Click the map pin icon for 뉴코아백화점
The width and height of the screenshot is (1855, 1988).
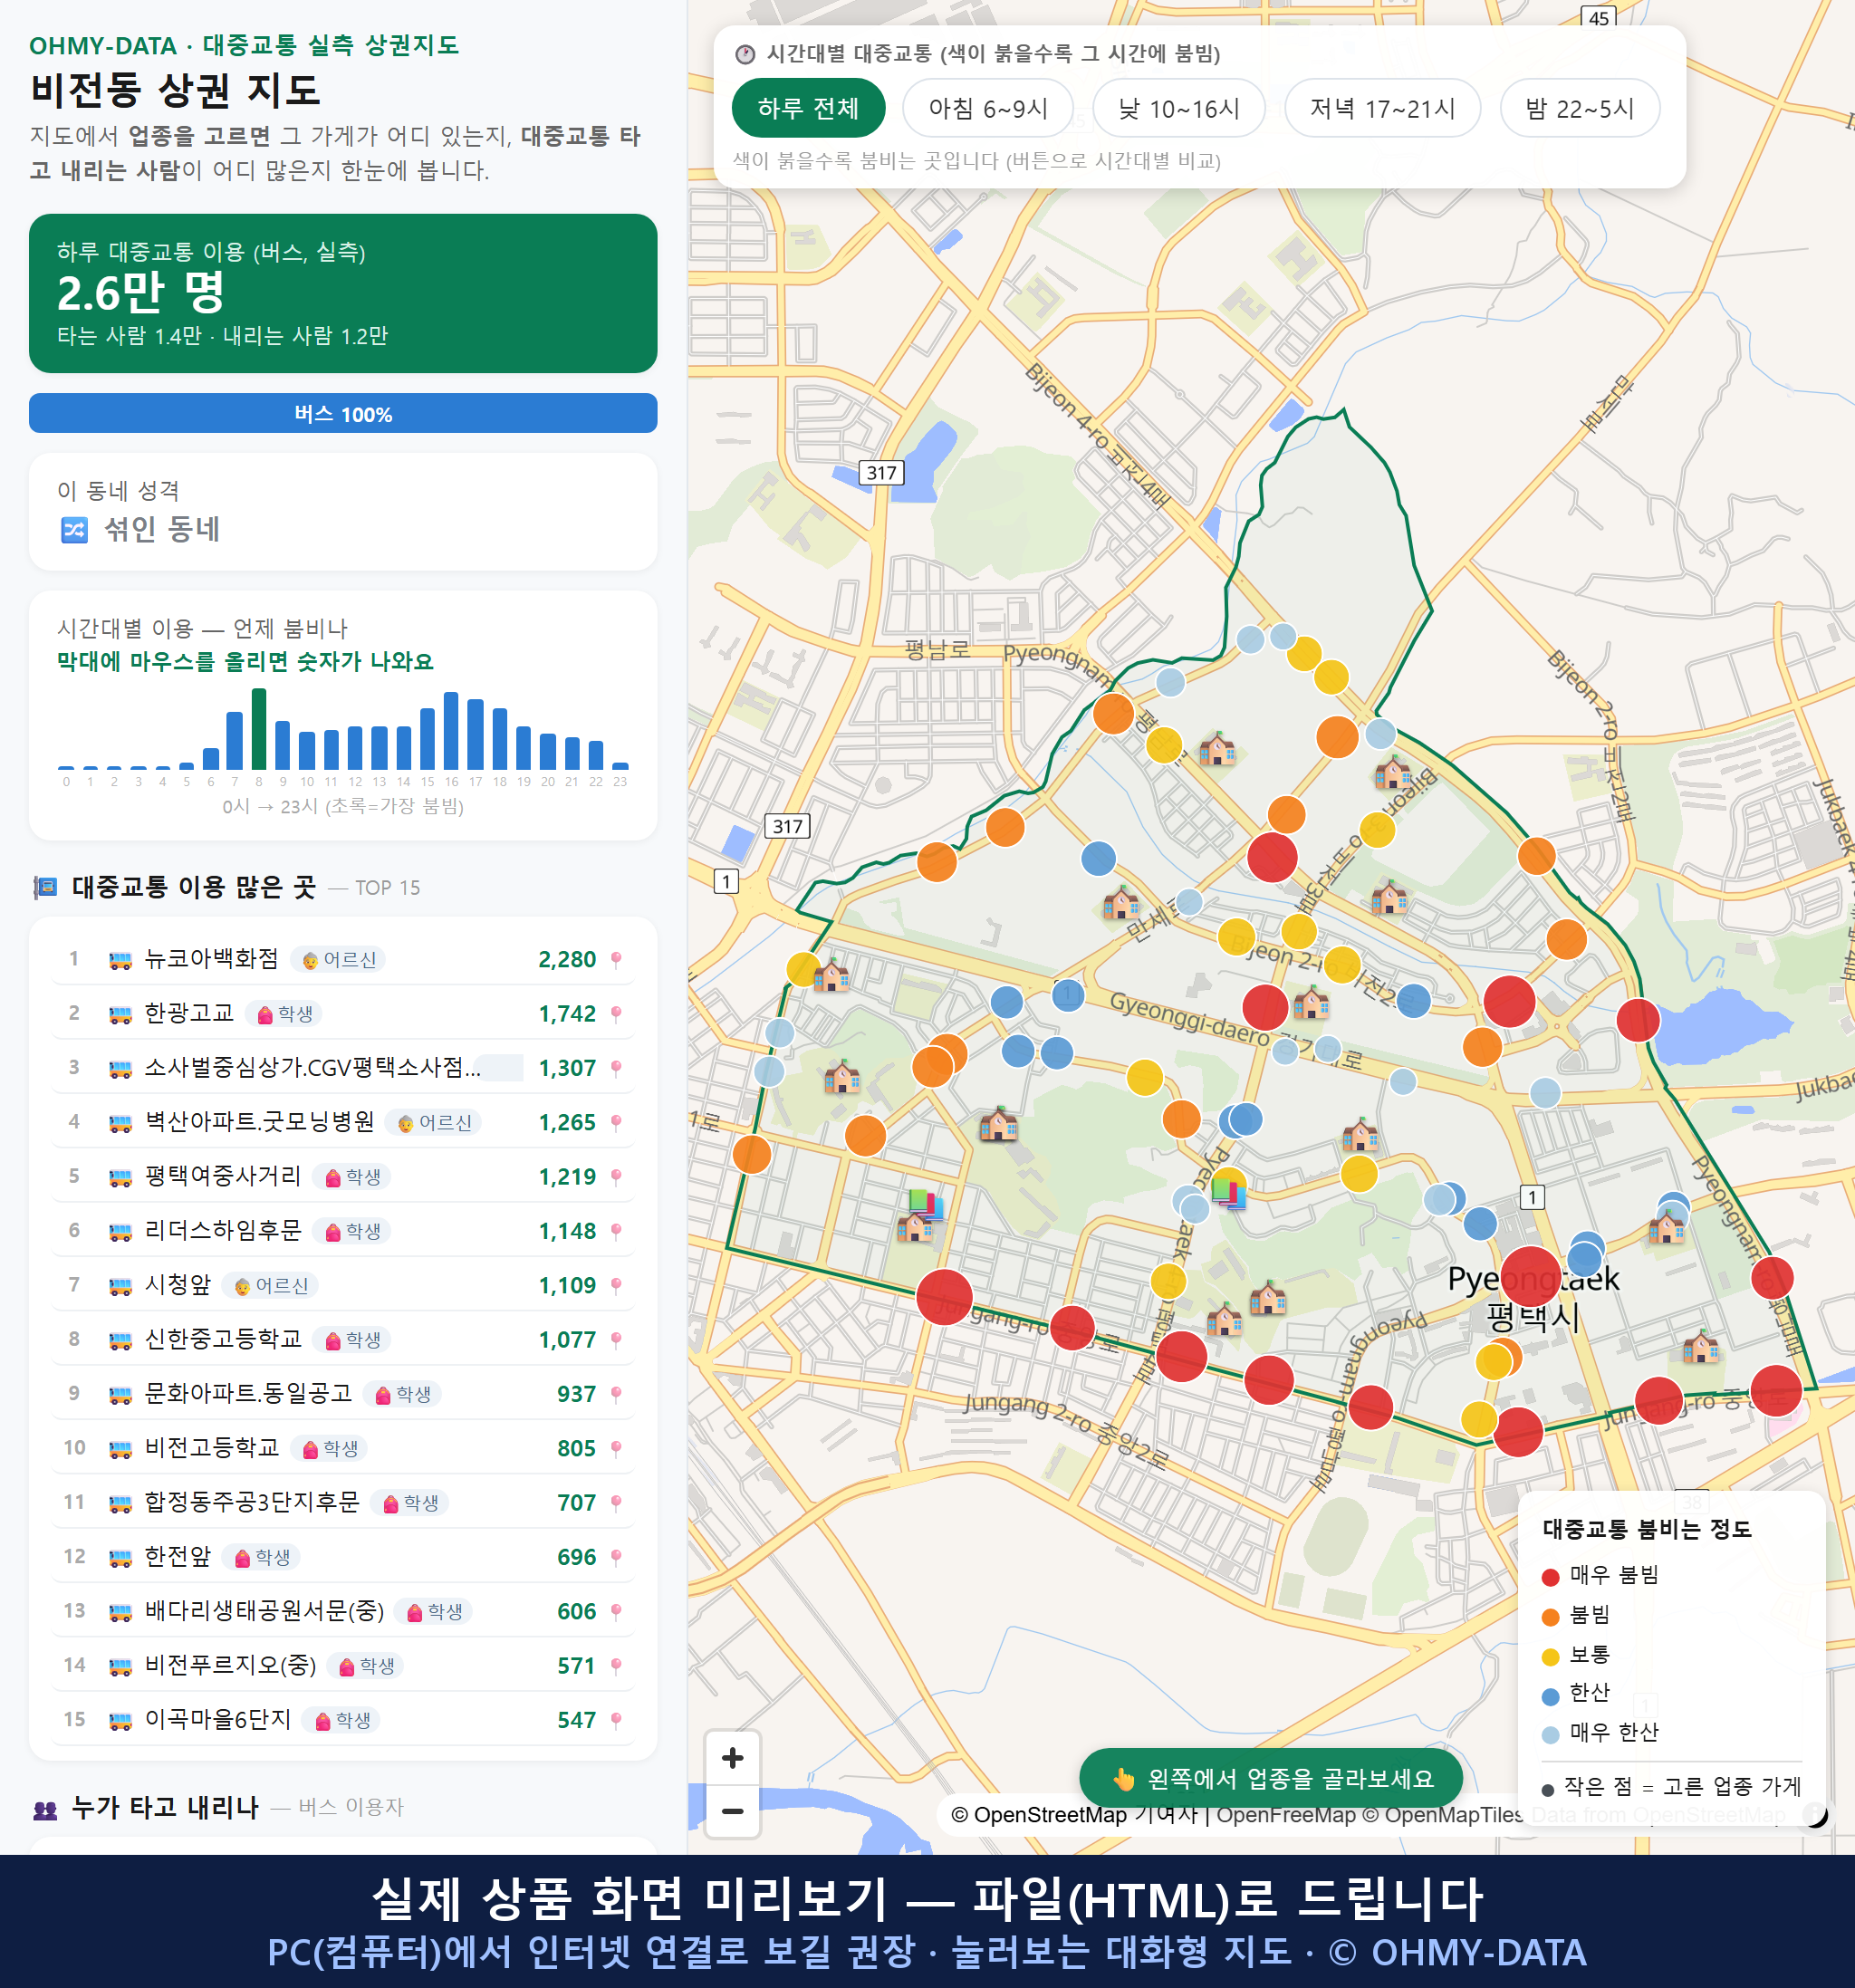point(616,960)
